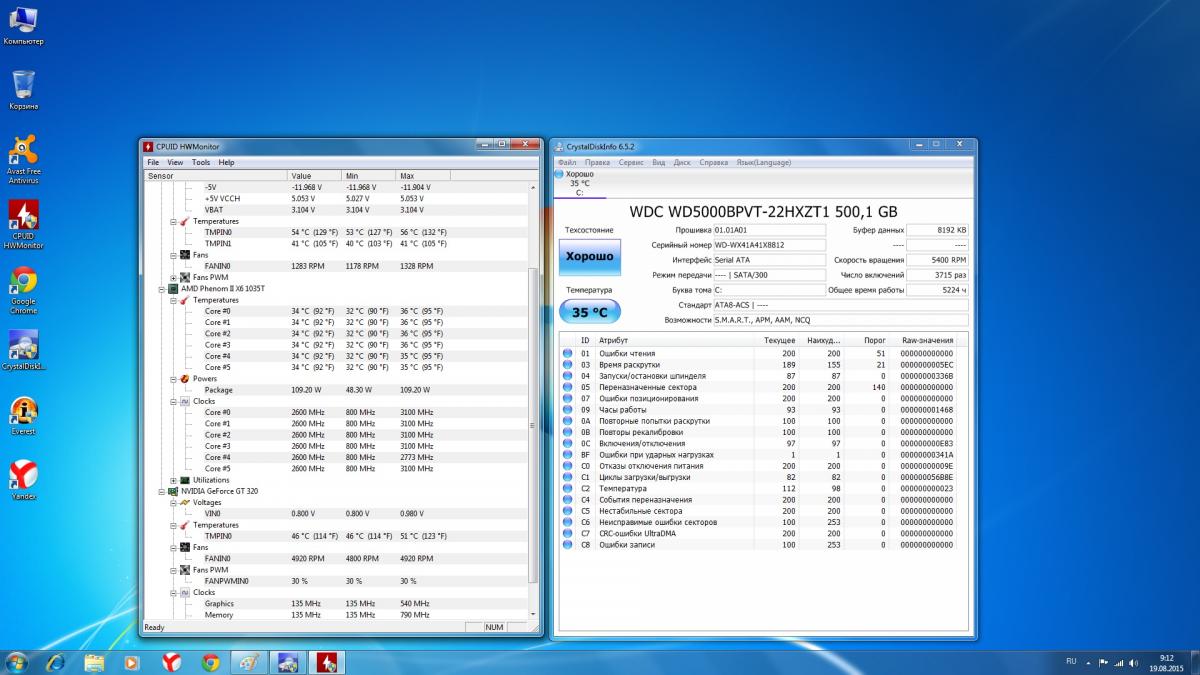Collapse the CPU Clocks node

coord(173,401)
